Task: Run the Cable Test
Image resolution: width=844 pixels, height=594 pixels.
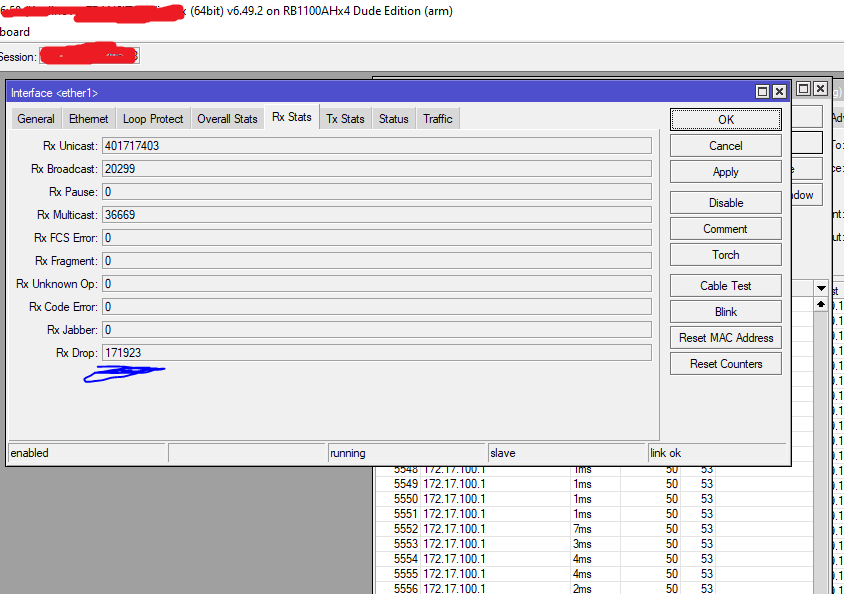Action: click(726, 286)
